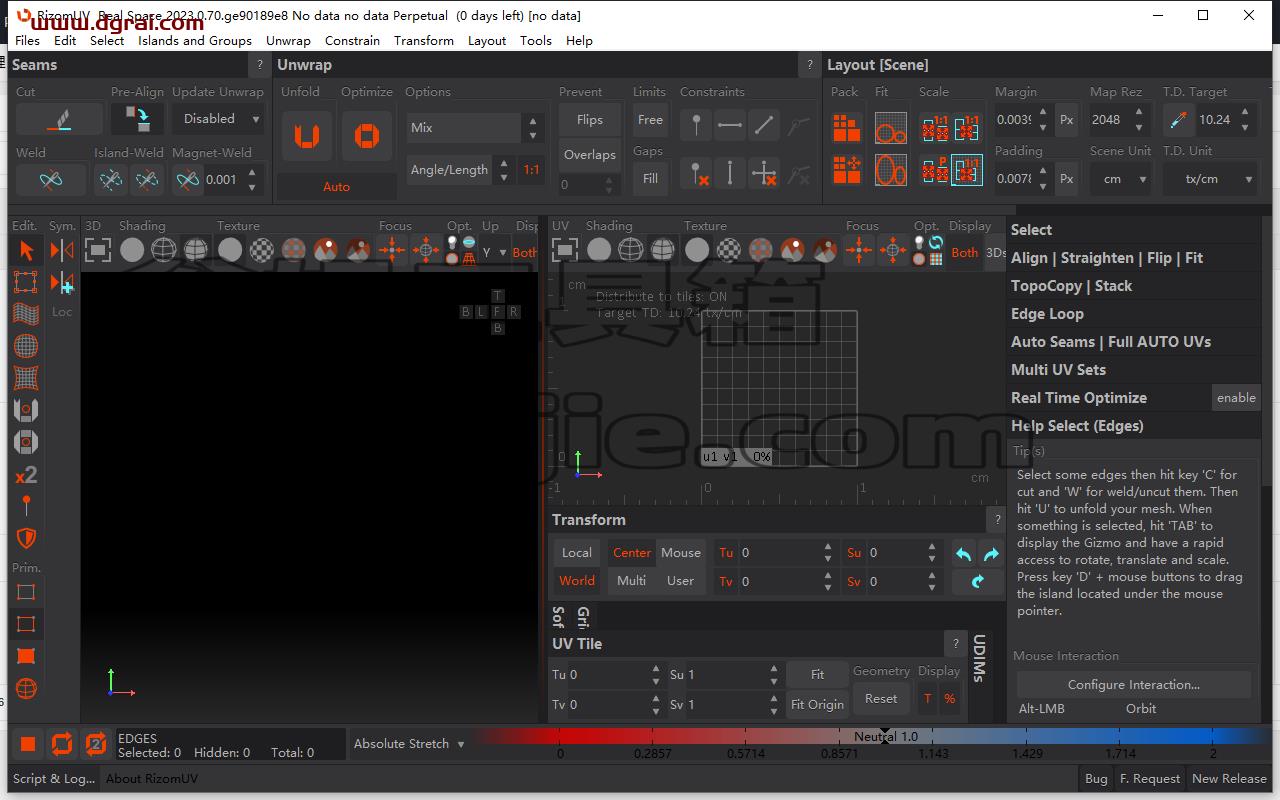Click the Configure Interaction button

tap(1134, 685)
